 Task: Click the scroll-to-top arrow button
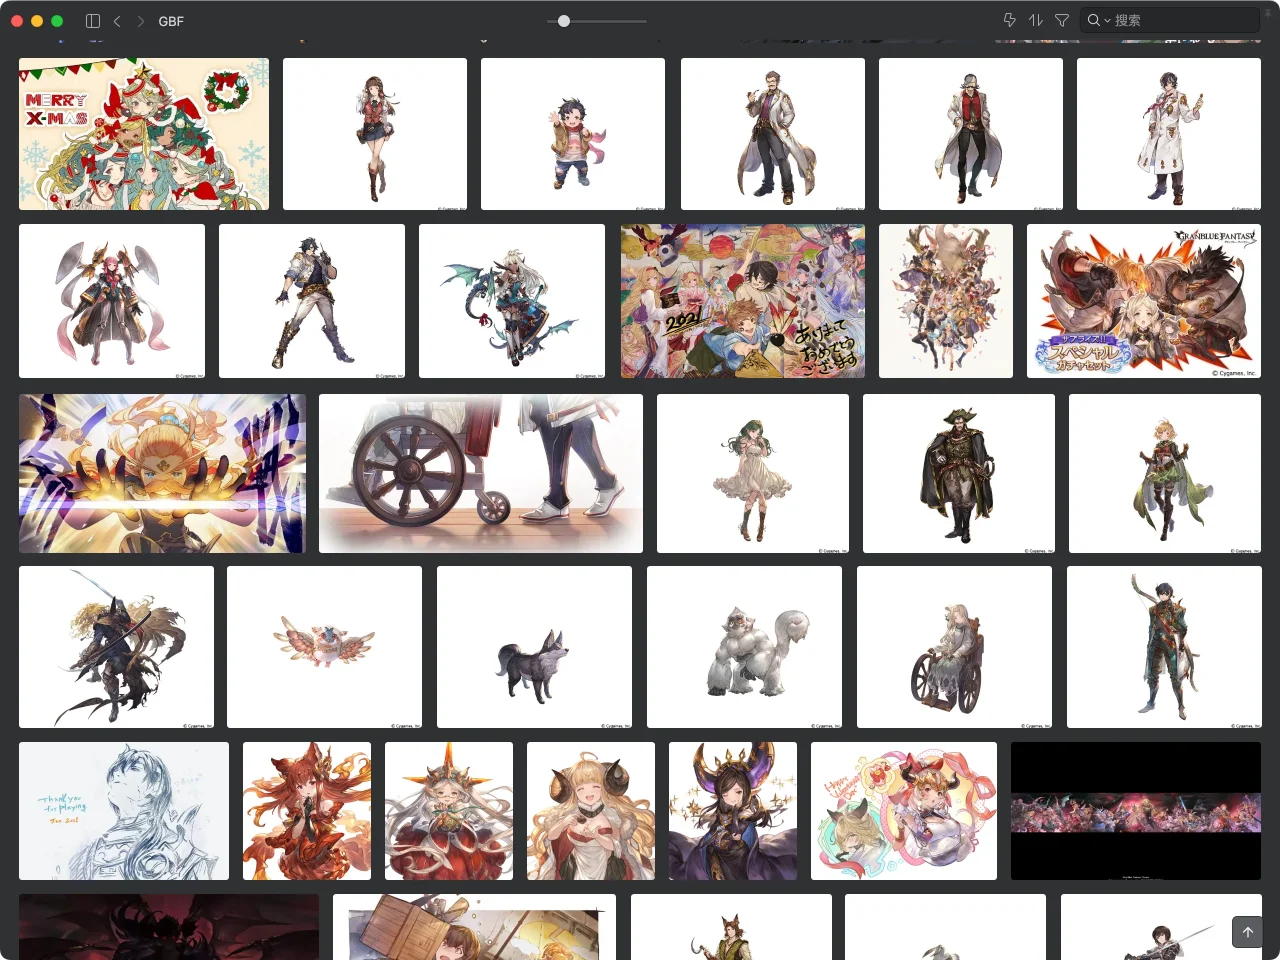tap(1247, 932)
